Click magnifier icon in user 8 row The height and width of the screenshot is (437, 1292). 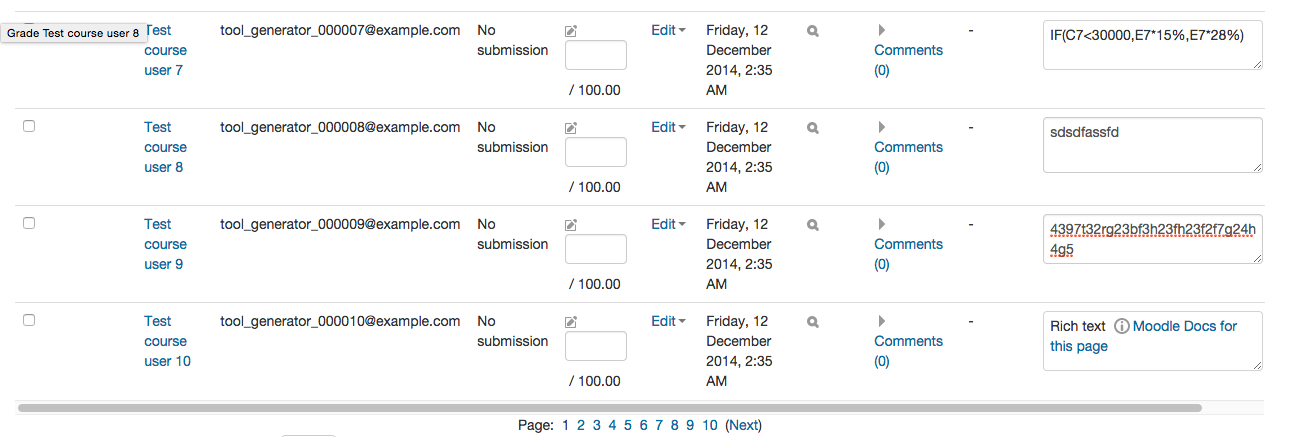(813, 128)
